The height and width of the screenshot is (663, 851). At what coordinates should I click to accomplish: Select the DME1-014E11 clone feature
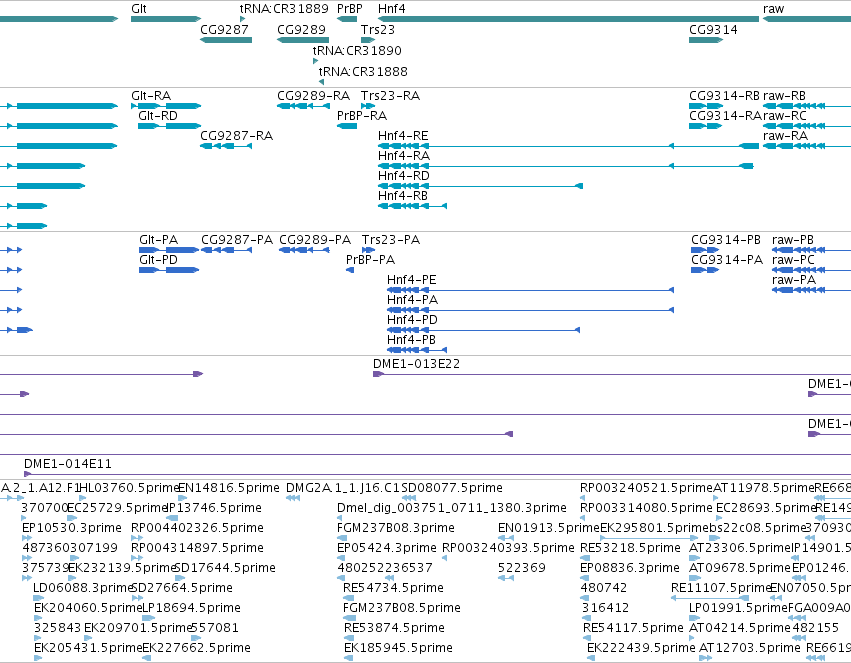(x=437, y=474)
